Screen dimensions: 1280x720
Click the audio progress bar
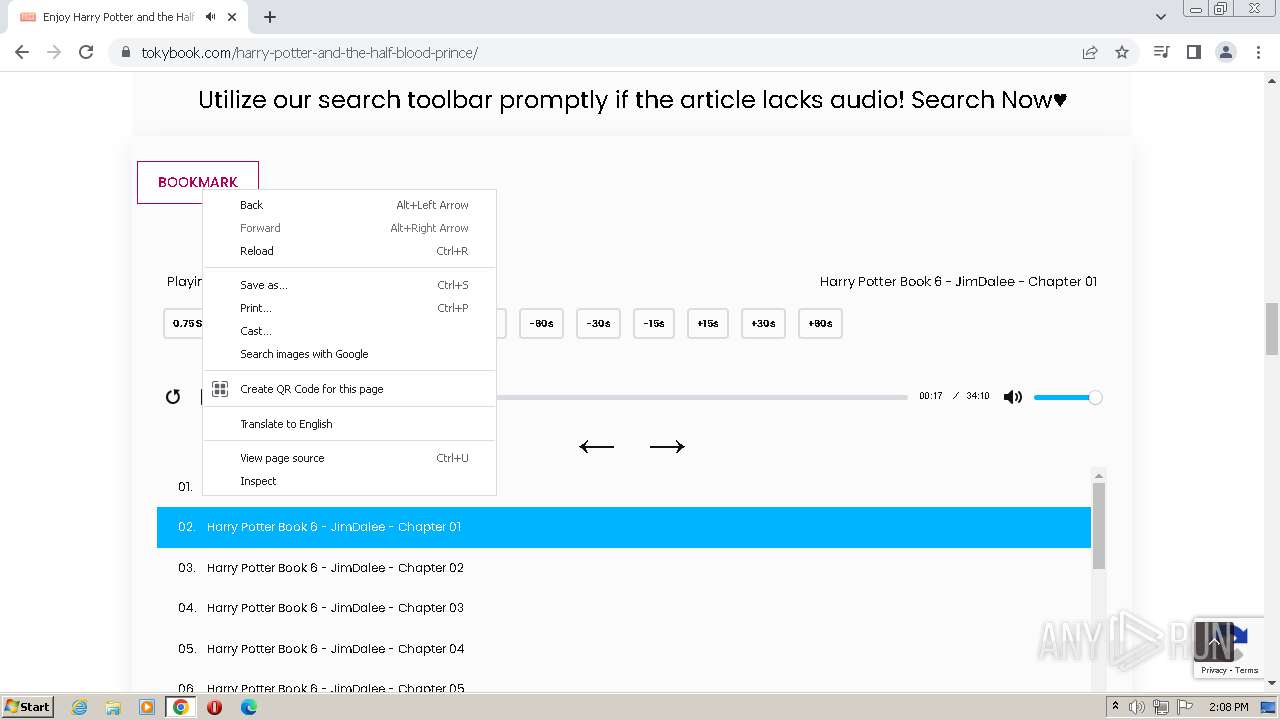coord(702,397)
